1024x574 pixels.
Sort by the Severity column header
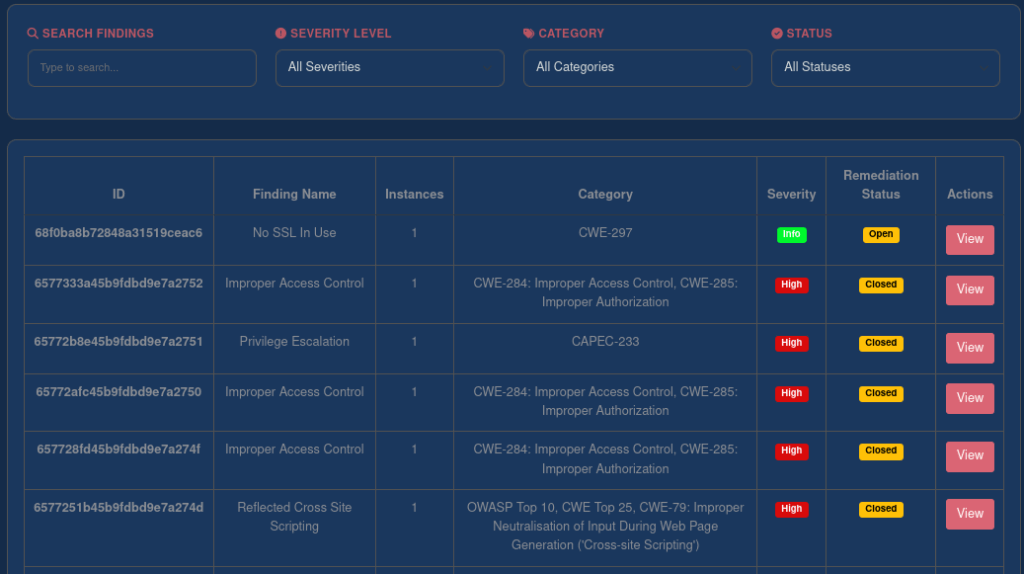(x=791, y=194)
